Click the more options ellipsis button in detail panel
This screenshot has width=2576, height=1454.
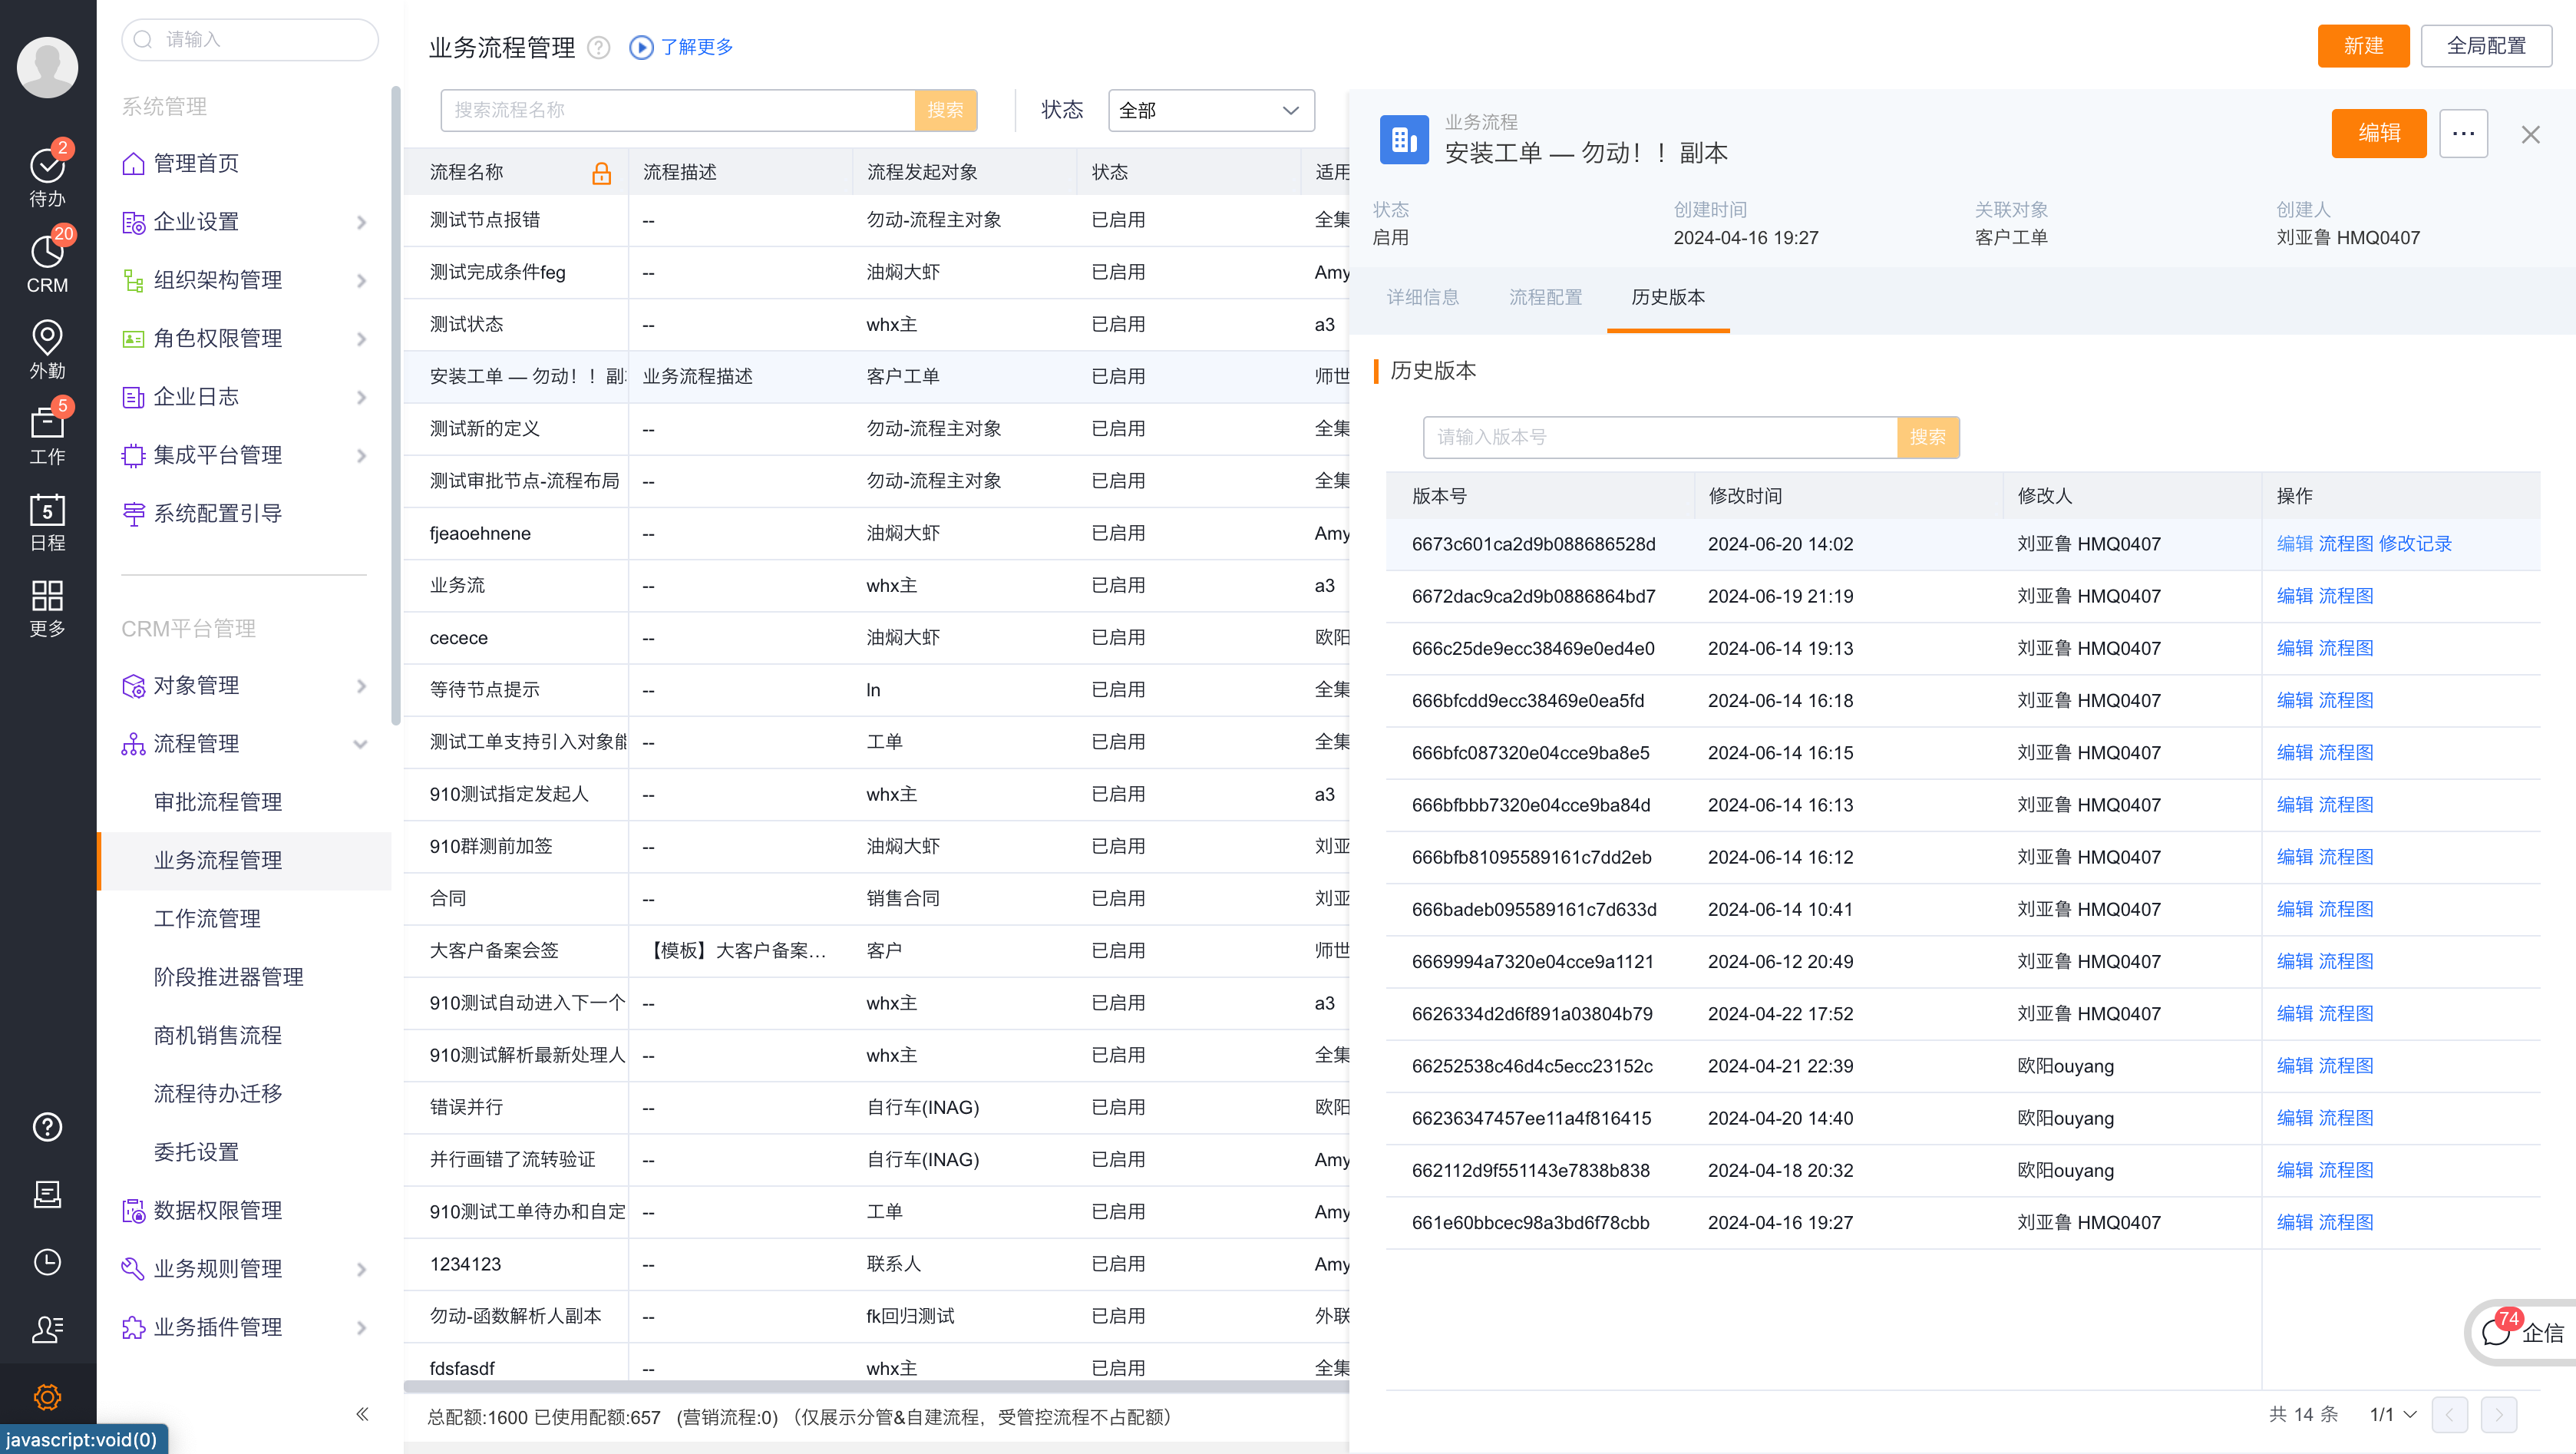pyautogui.click(x=2462, y=134)
